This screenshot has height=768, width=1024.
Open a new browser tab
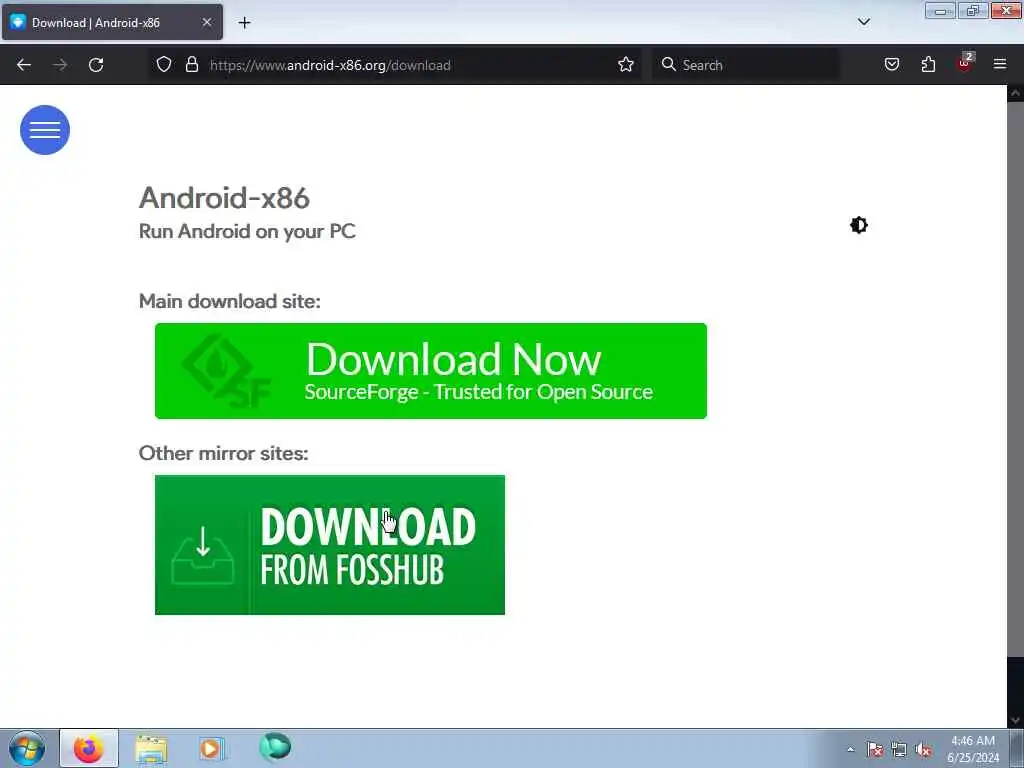click(244, 23)
